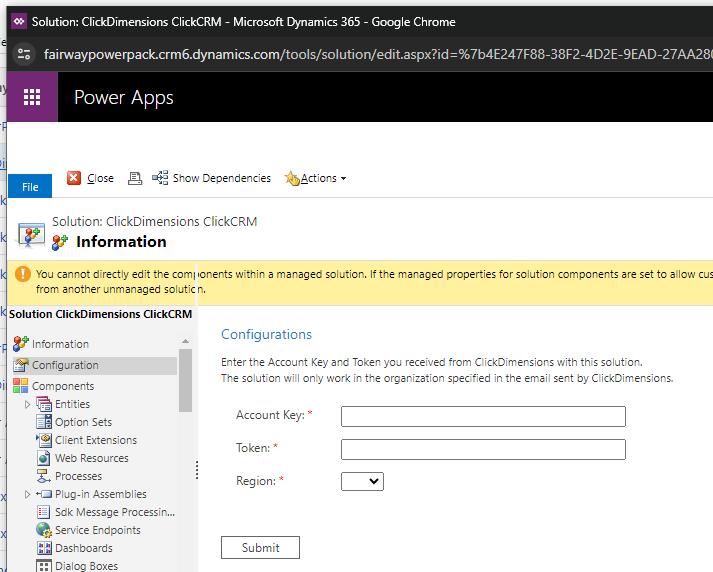Expand the Plug-in Assemblies tree node
The width and height of the screenshot is (713, 572).
pyautogui.click(x=27, y=494)
